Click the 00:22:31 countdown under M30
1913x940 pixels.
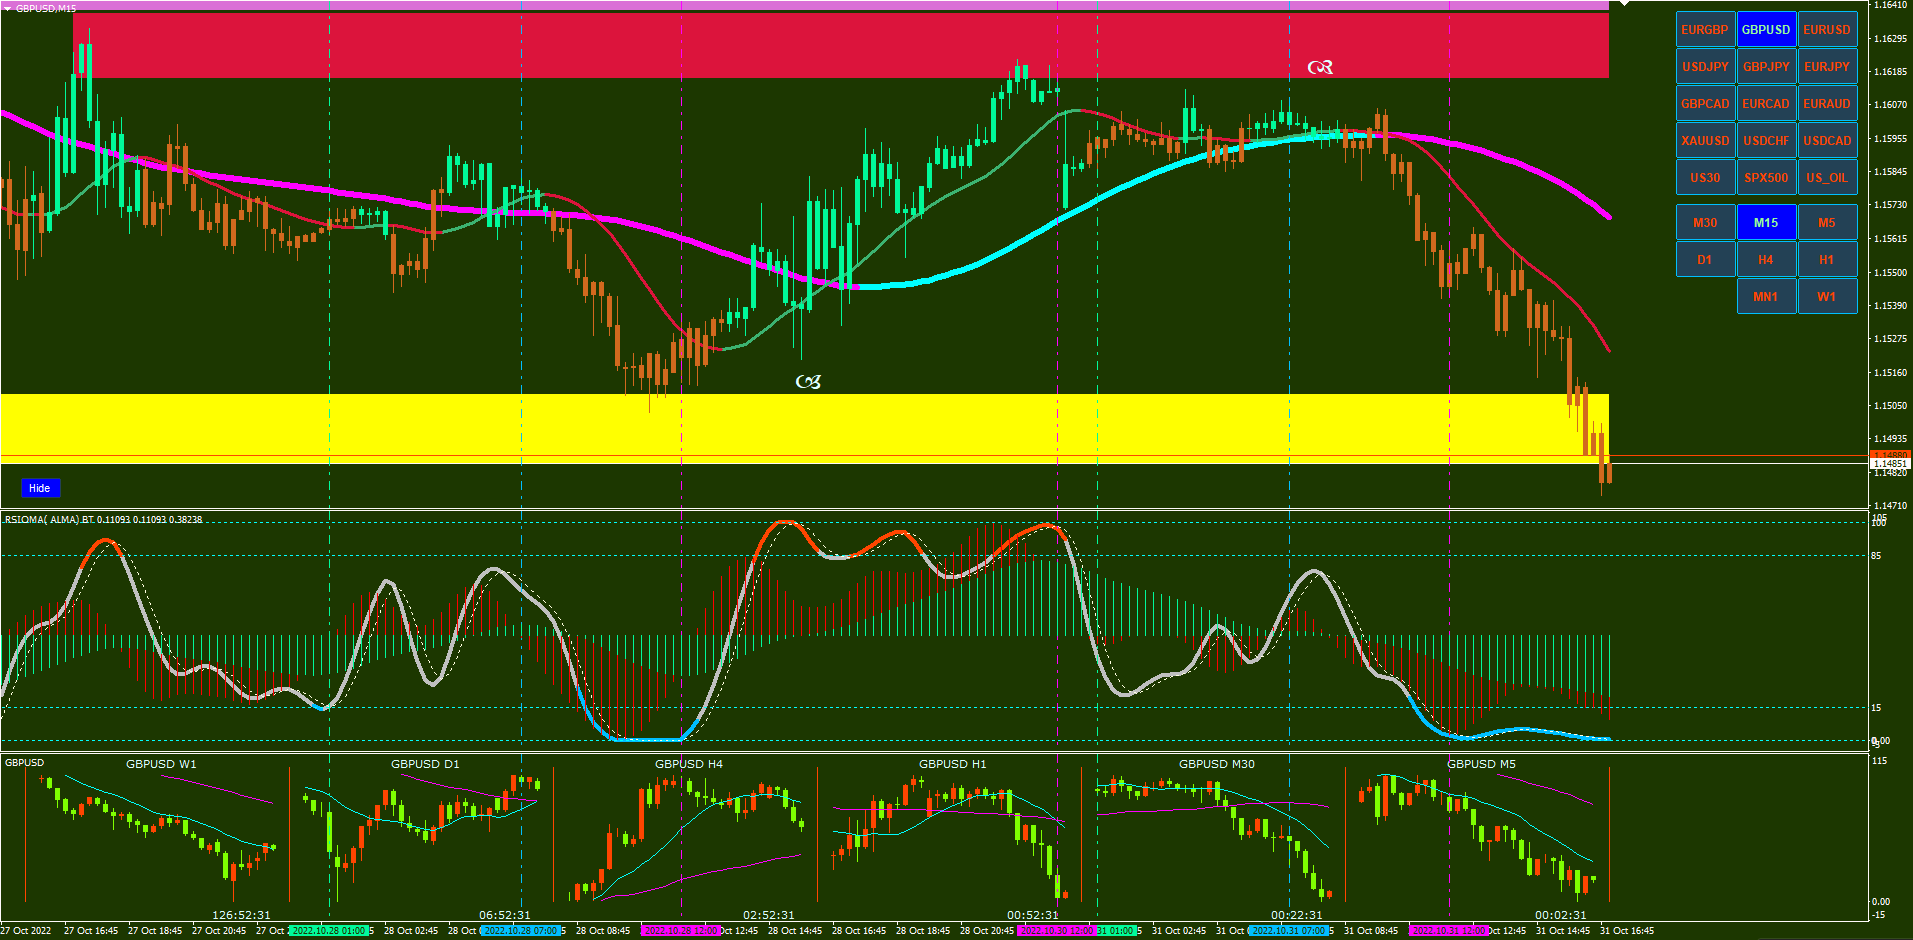click(x=1297, y=915)
